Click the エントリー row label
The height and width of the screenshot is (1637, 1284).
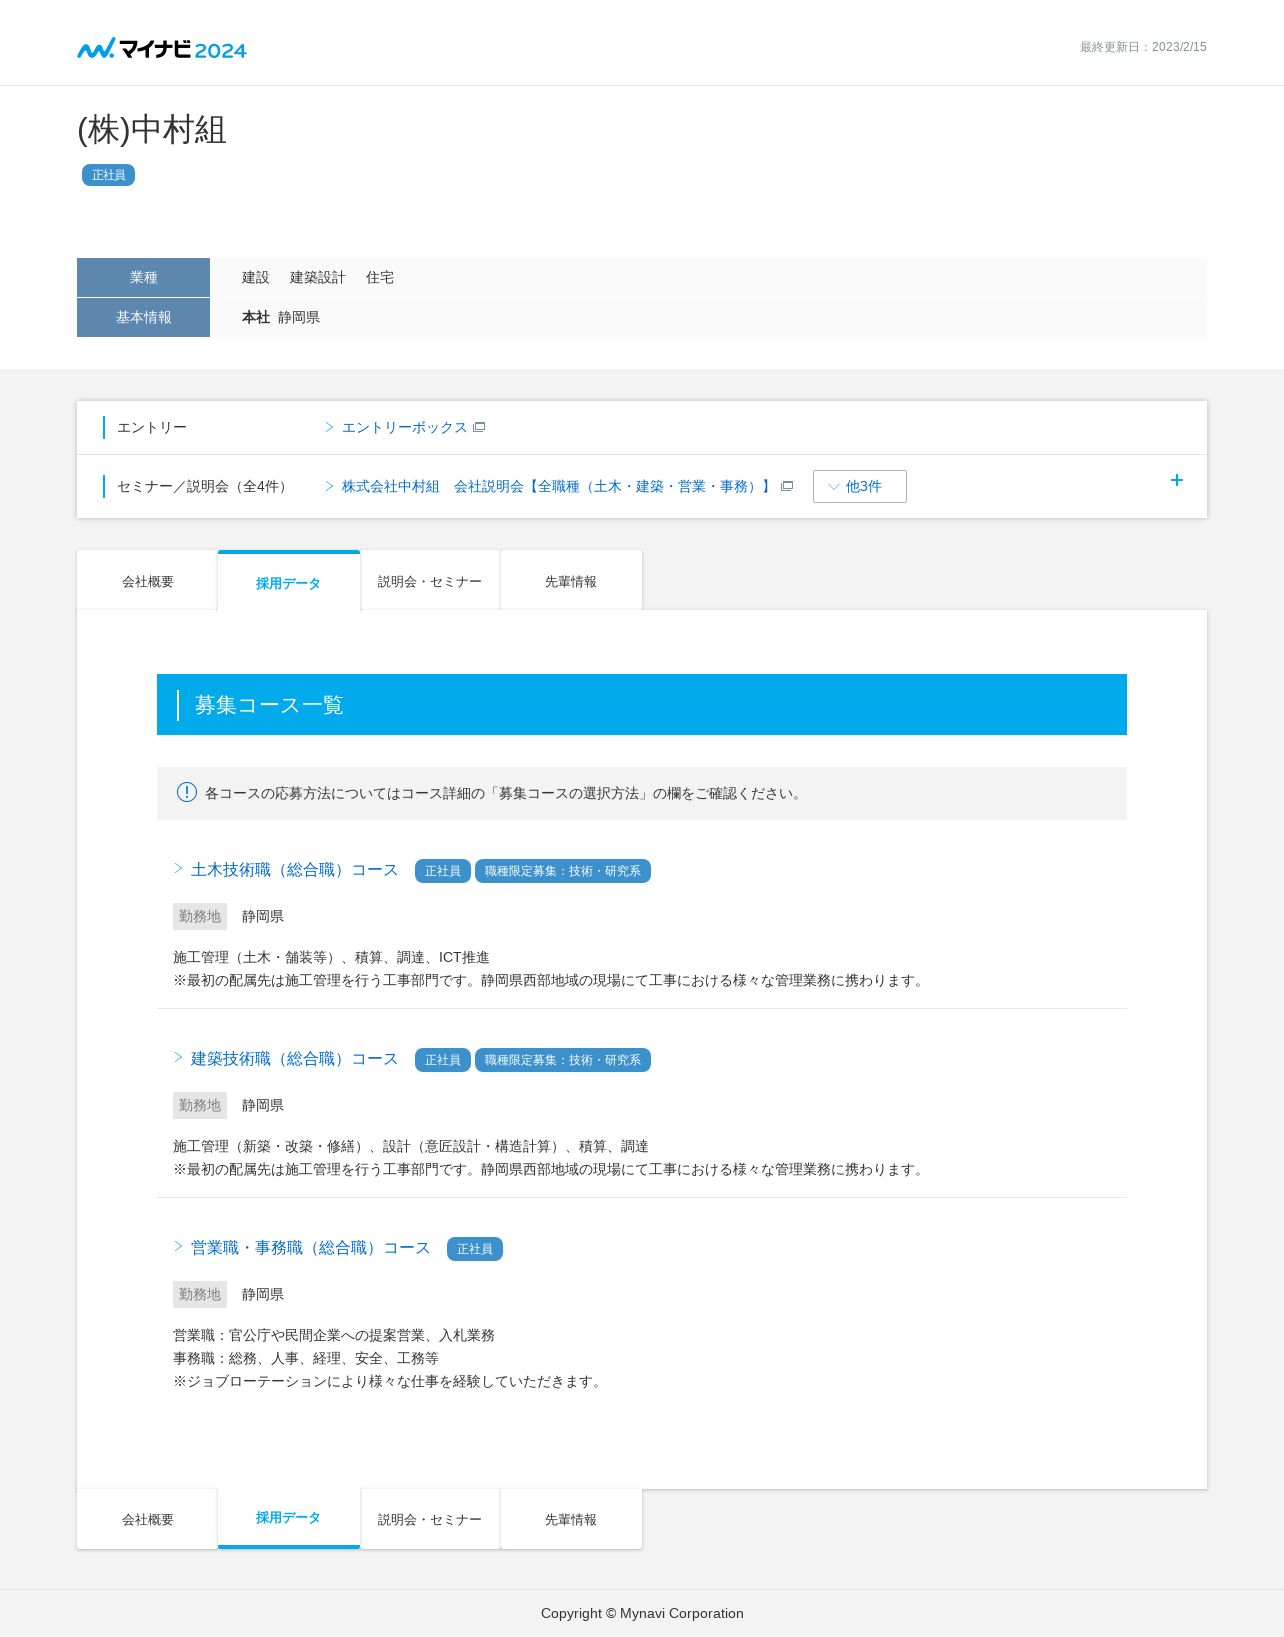pos(152,427)
